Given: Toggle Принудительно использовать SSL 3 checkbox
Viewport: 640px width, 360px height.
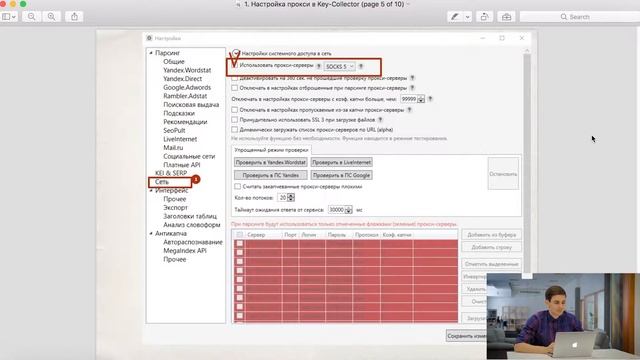Looking at the screenshot, I should (235, 120).
